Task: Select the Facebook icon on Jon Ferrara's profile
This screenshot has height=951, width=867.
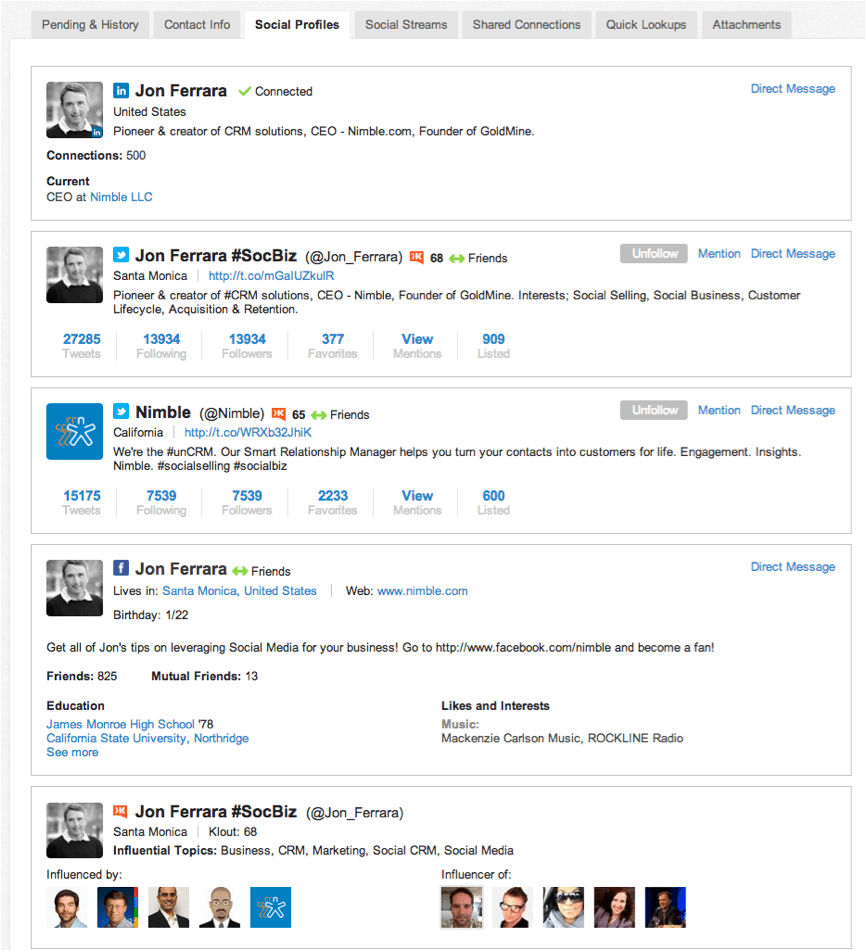Action: [120, 567]
